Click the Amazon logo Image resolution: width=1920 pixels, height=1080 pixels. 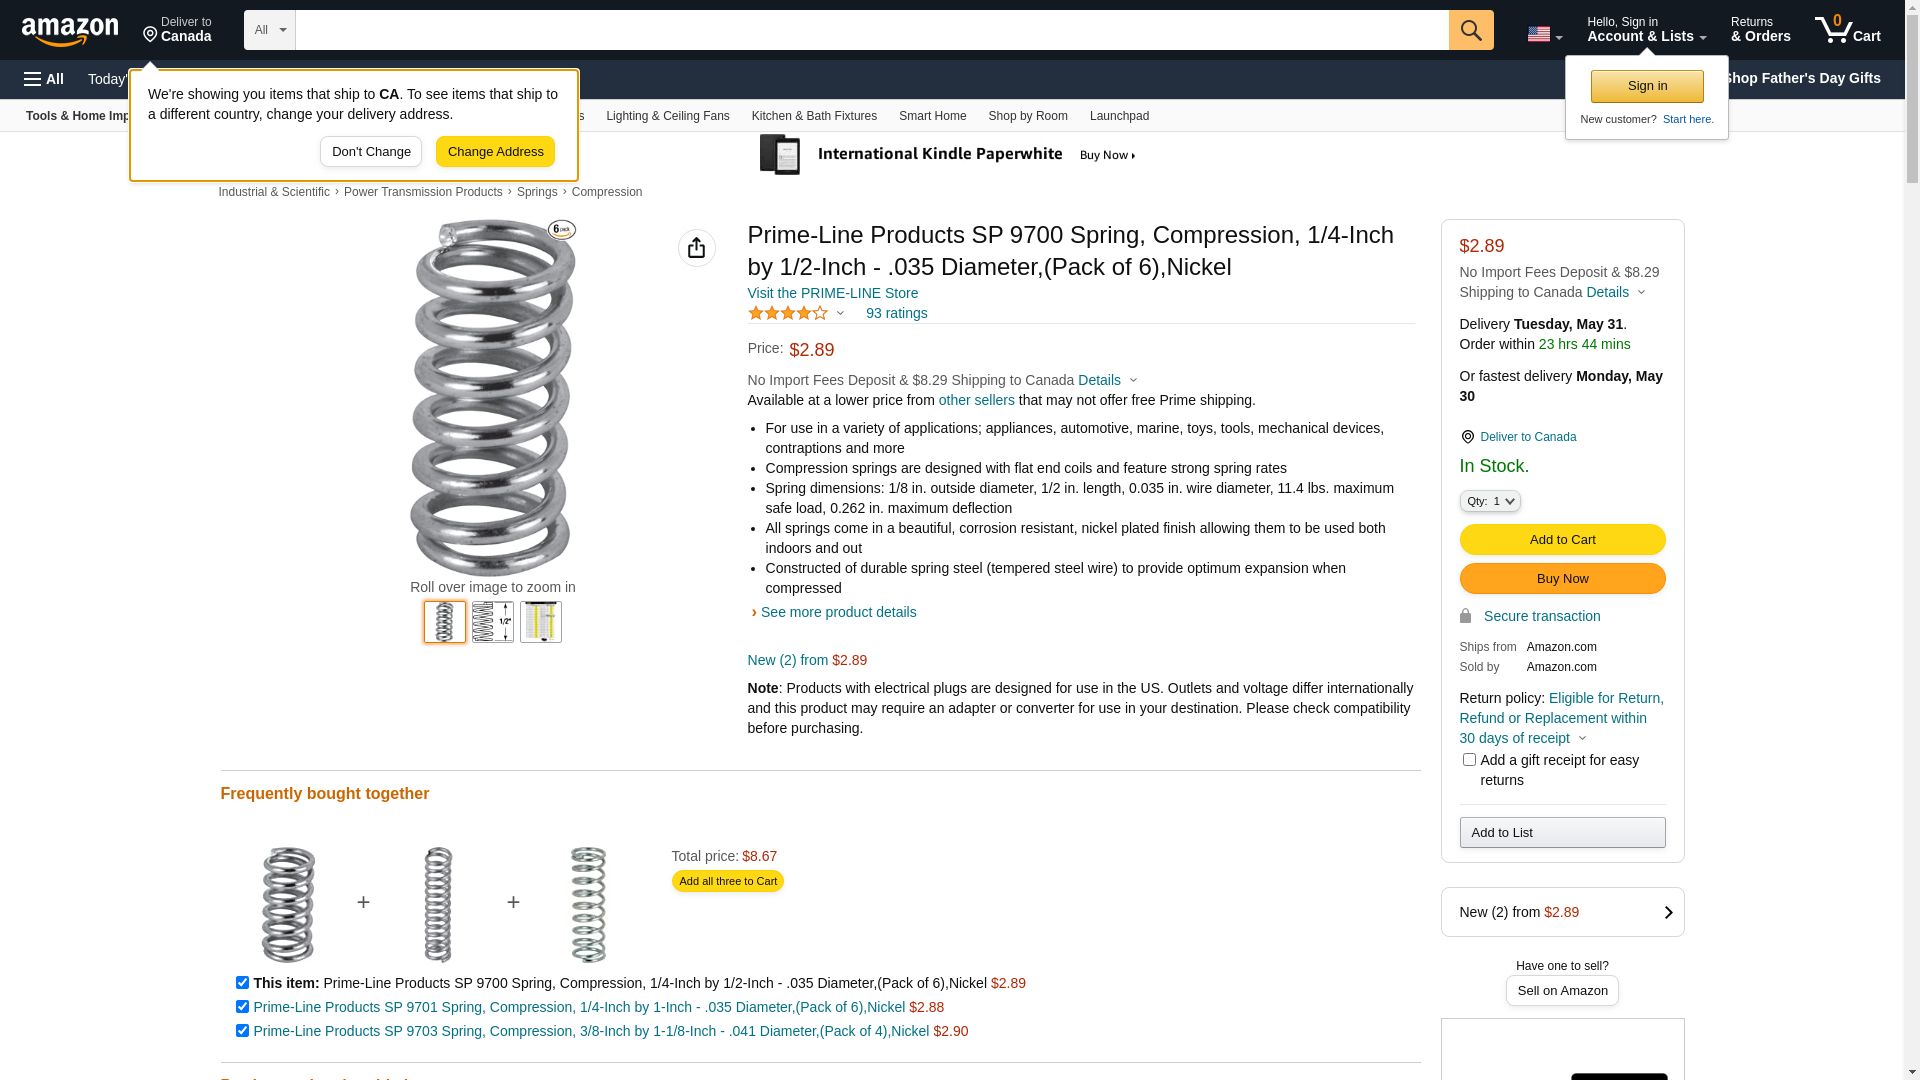[70, 31]
